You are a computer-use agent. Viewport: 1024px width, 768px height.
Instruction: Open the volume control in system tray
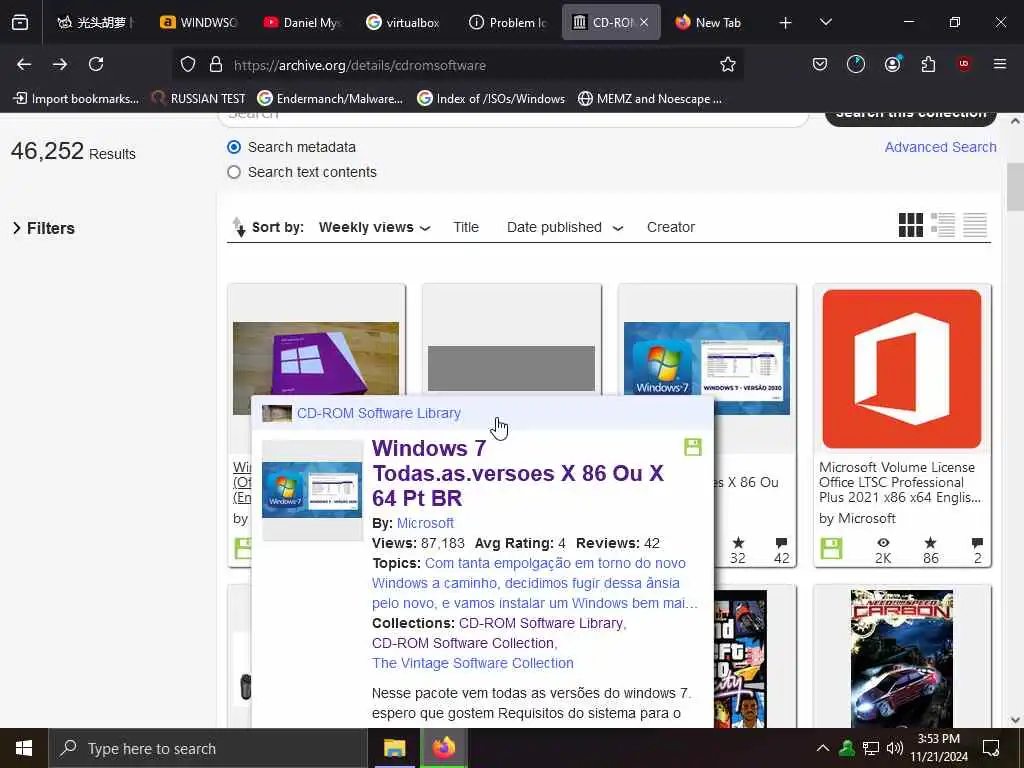pos(895,748)
